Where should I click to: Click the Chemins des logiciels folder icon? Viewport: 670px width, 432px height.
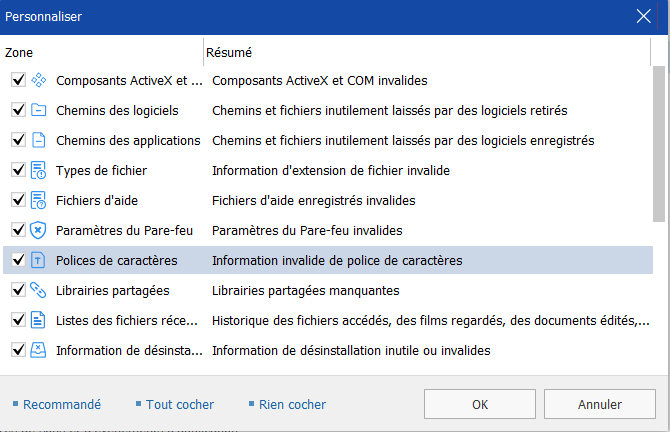click(x=38, y=110)
